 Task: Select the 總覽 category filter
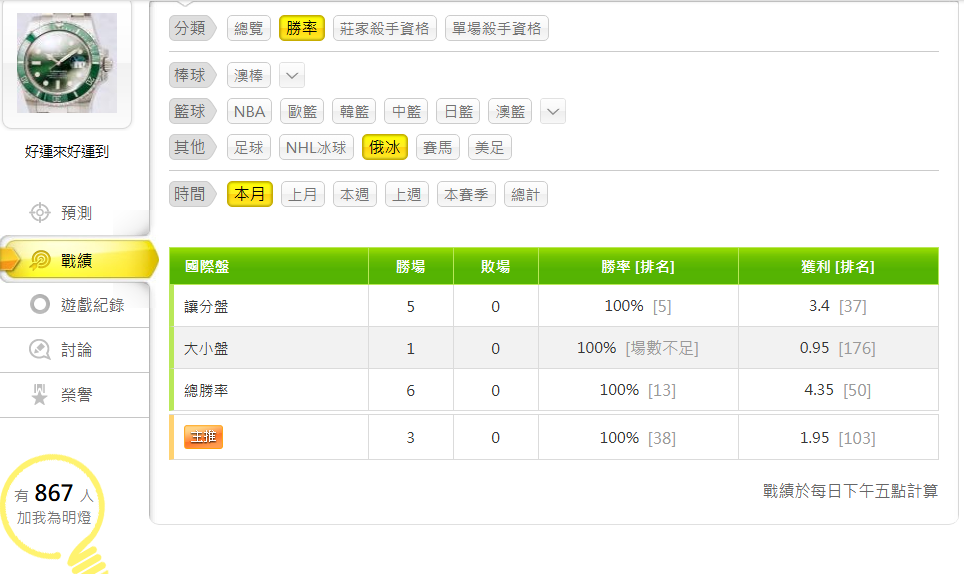pyautogui.click(x=248, y=28)
